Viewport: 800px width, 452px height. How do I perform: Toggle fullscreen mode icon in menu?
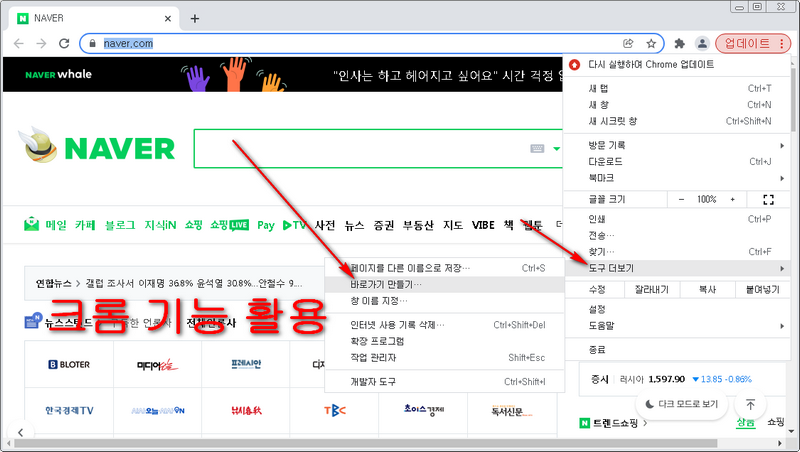point(768,199)
